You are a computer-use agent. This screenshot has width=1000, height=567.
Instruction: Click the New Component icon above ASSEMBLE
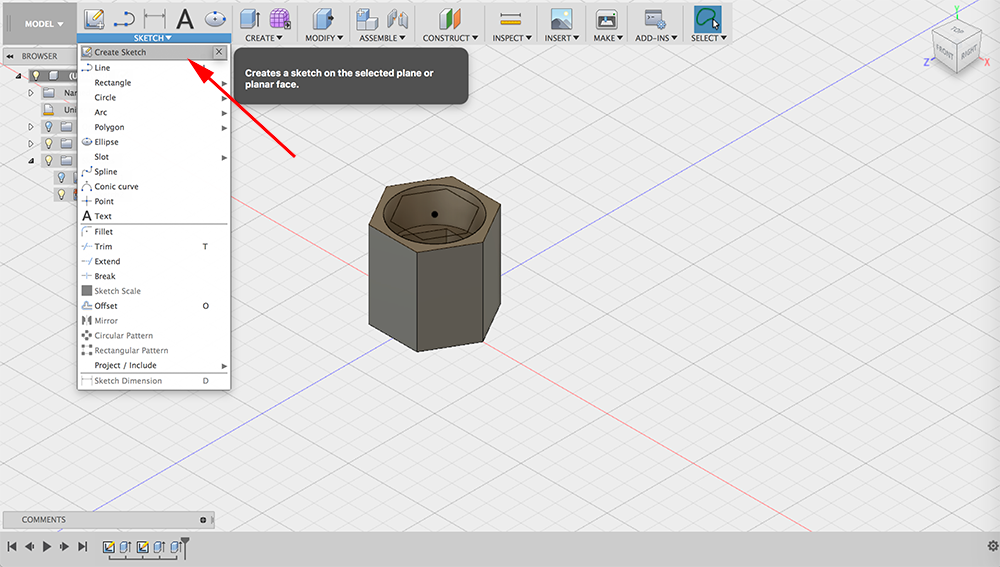tap(367, 19)
